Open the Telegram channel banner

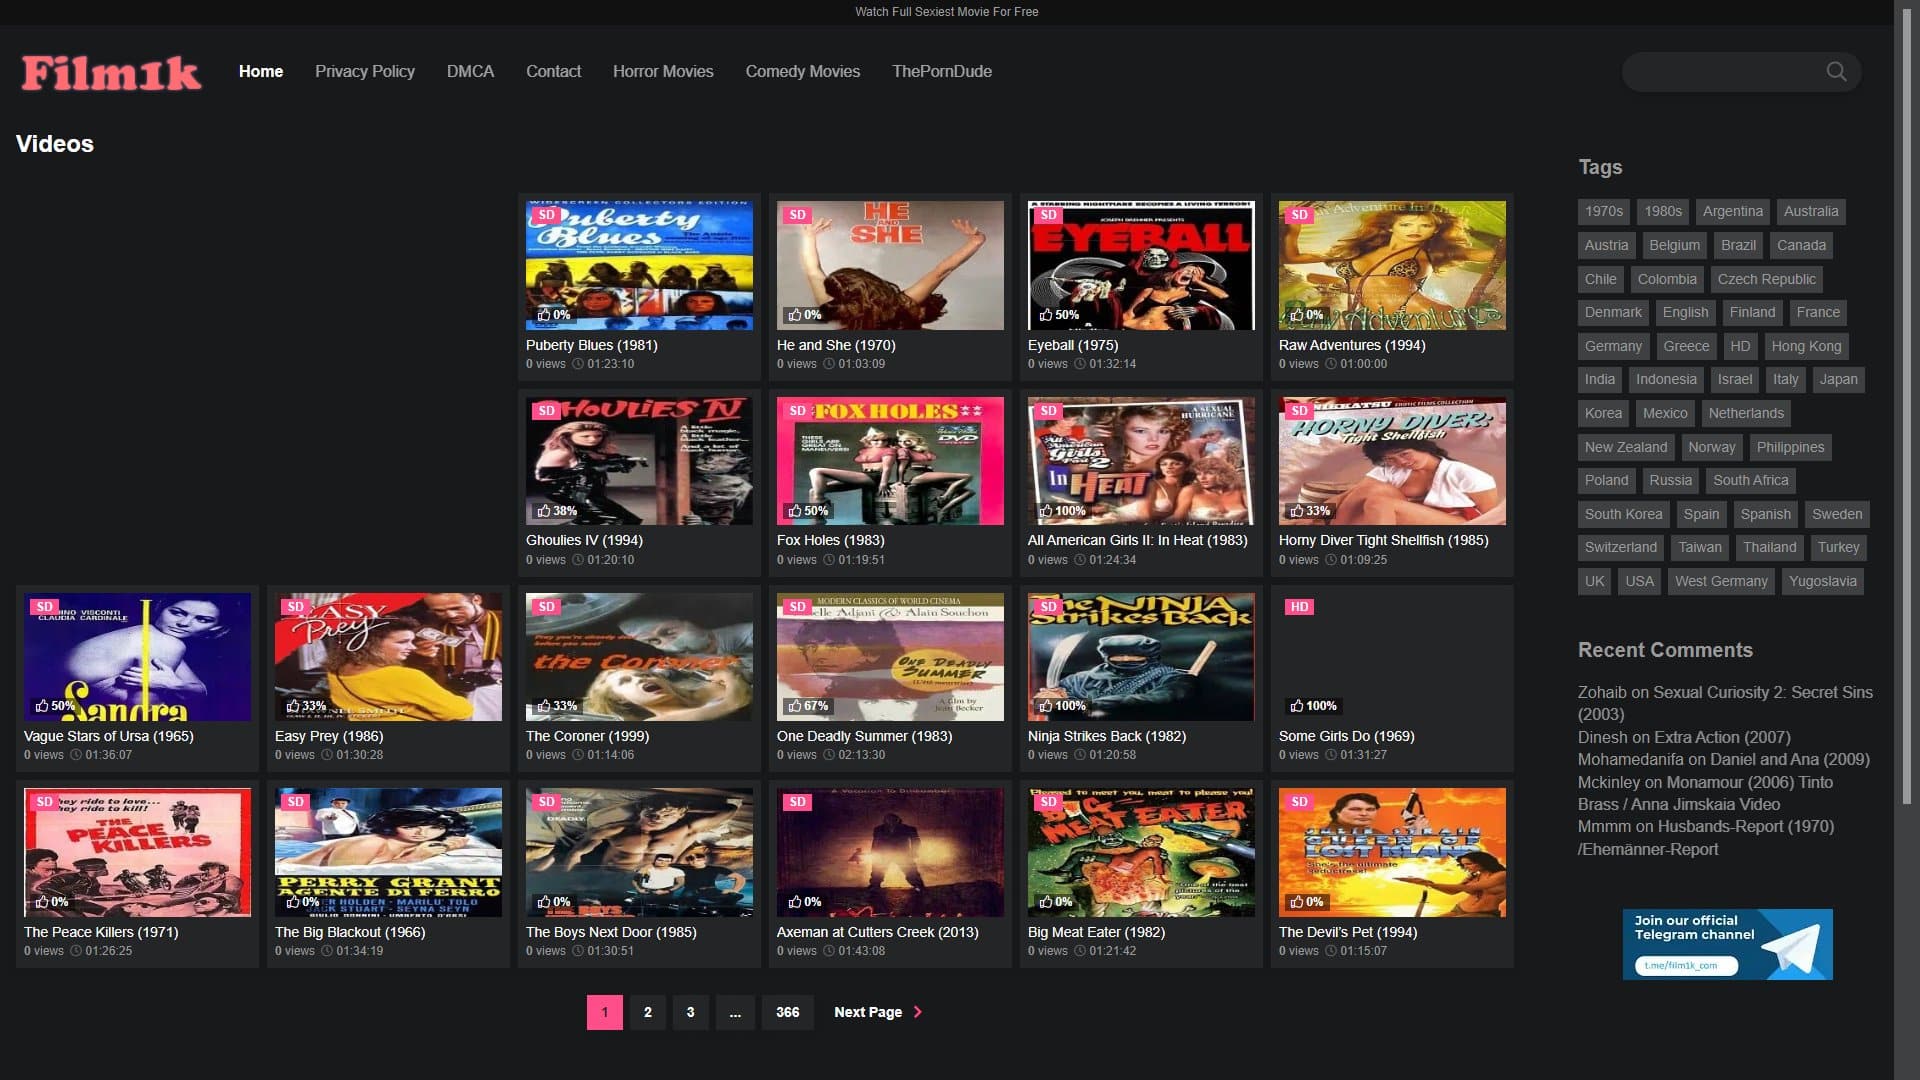(1727, 944)
